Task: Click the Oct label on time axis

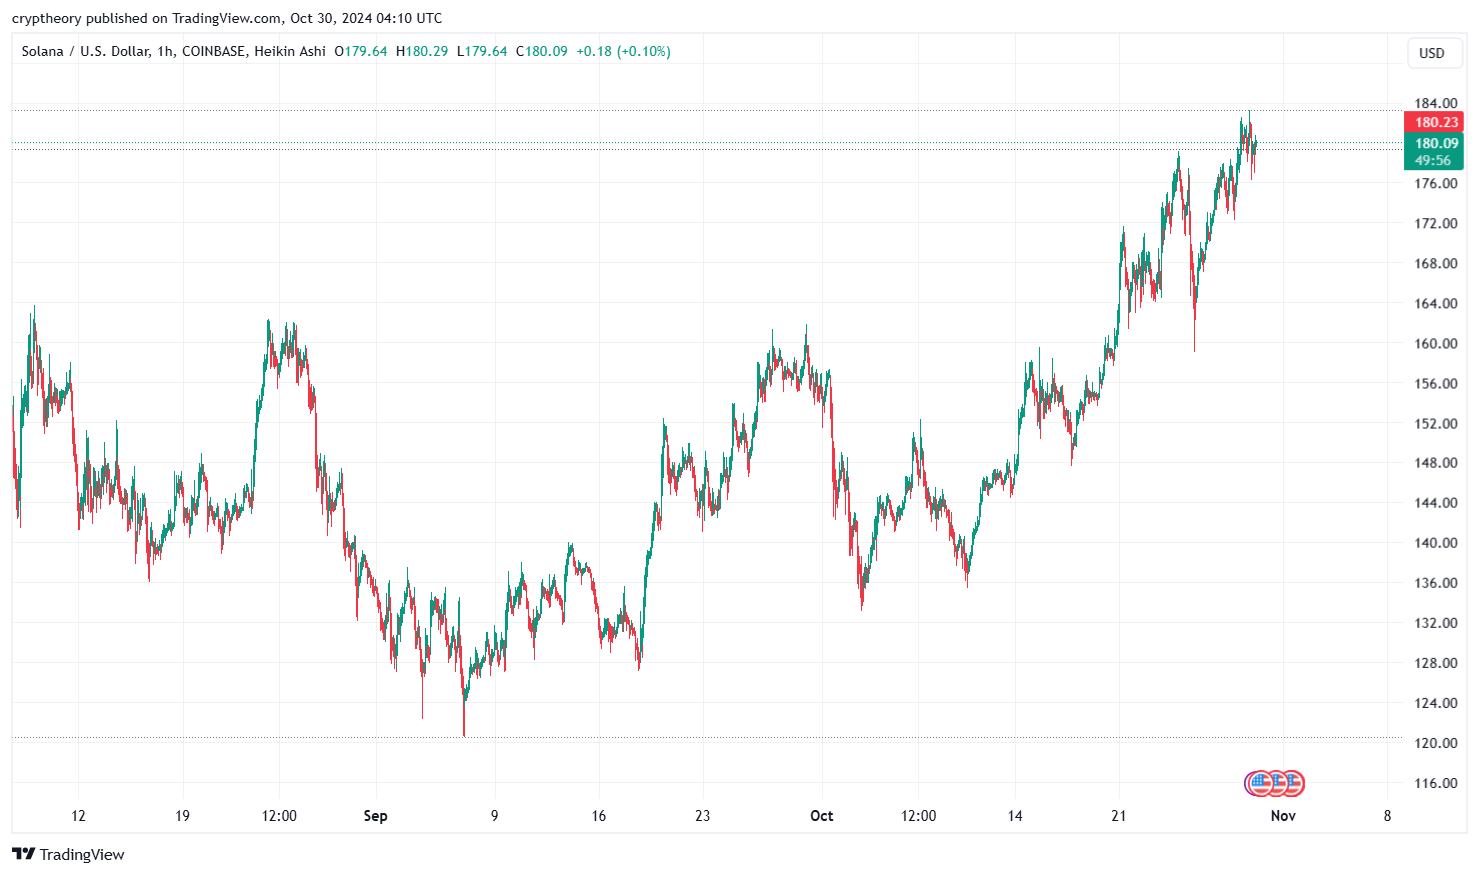Action: (821, 816)
